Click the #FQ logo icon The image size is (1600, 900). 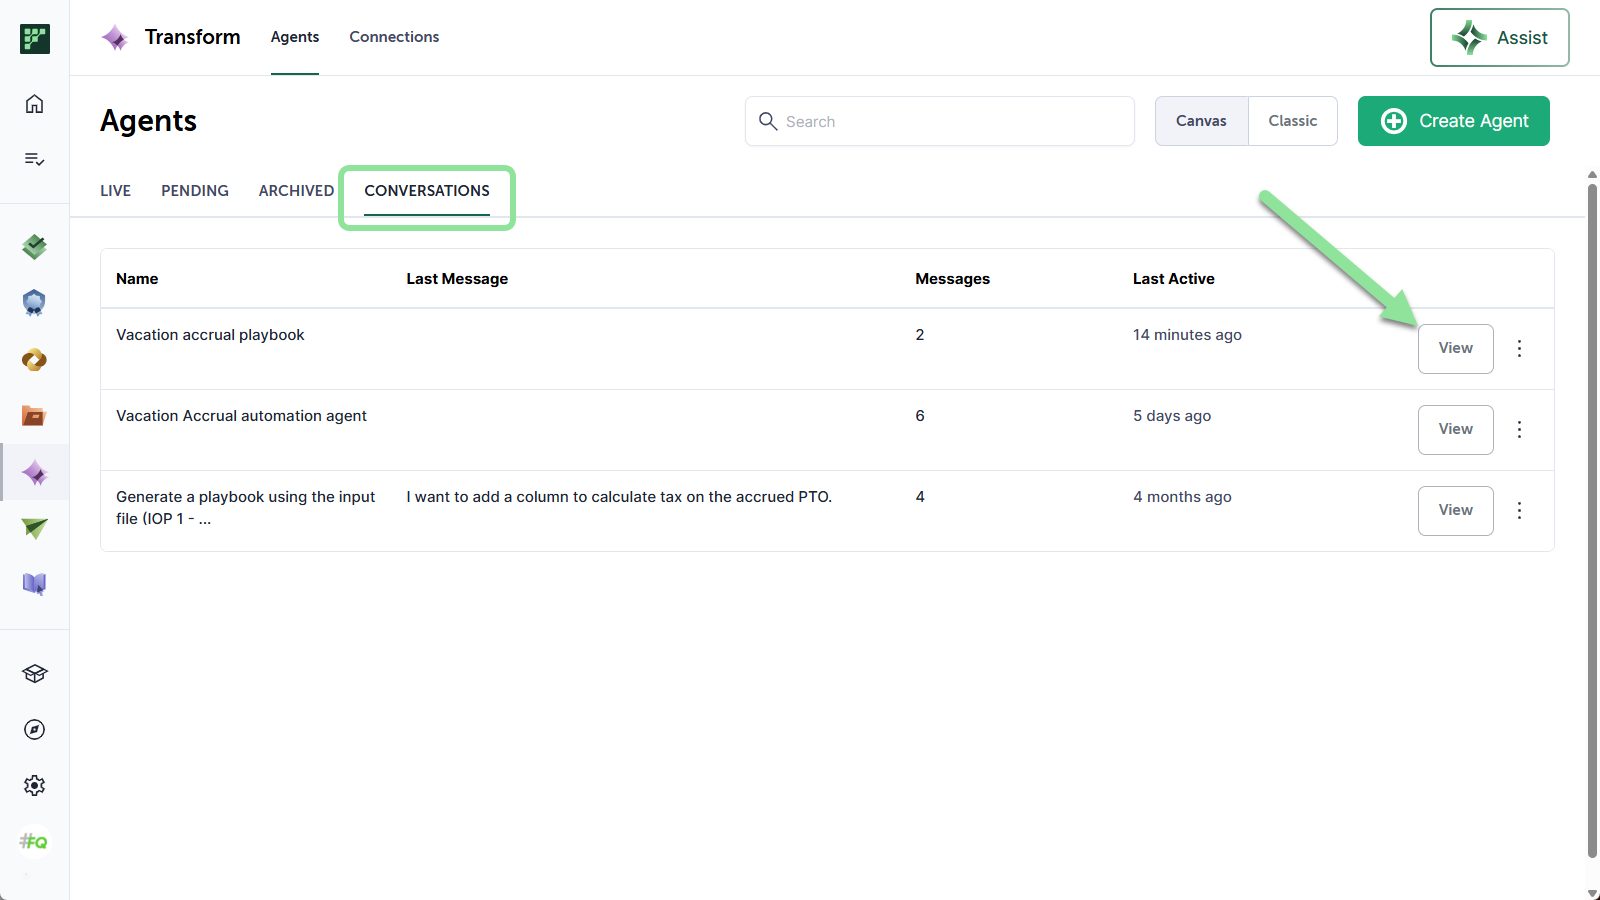coord(34,842)
